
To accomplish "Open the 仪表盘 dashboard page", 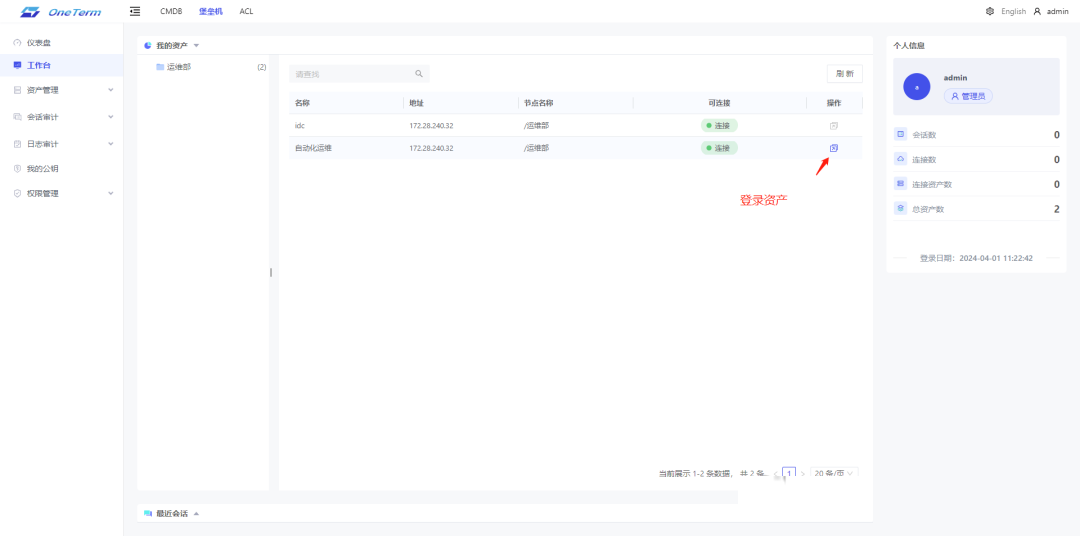I will tap(39, 43).
